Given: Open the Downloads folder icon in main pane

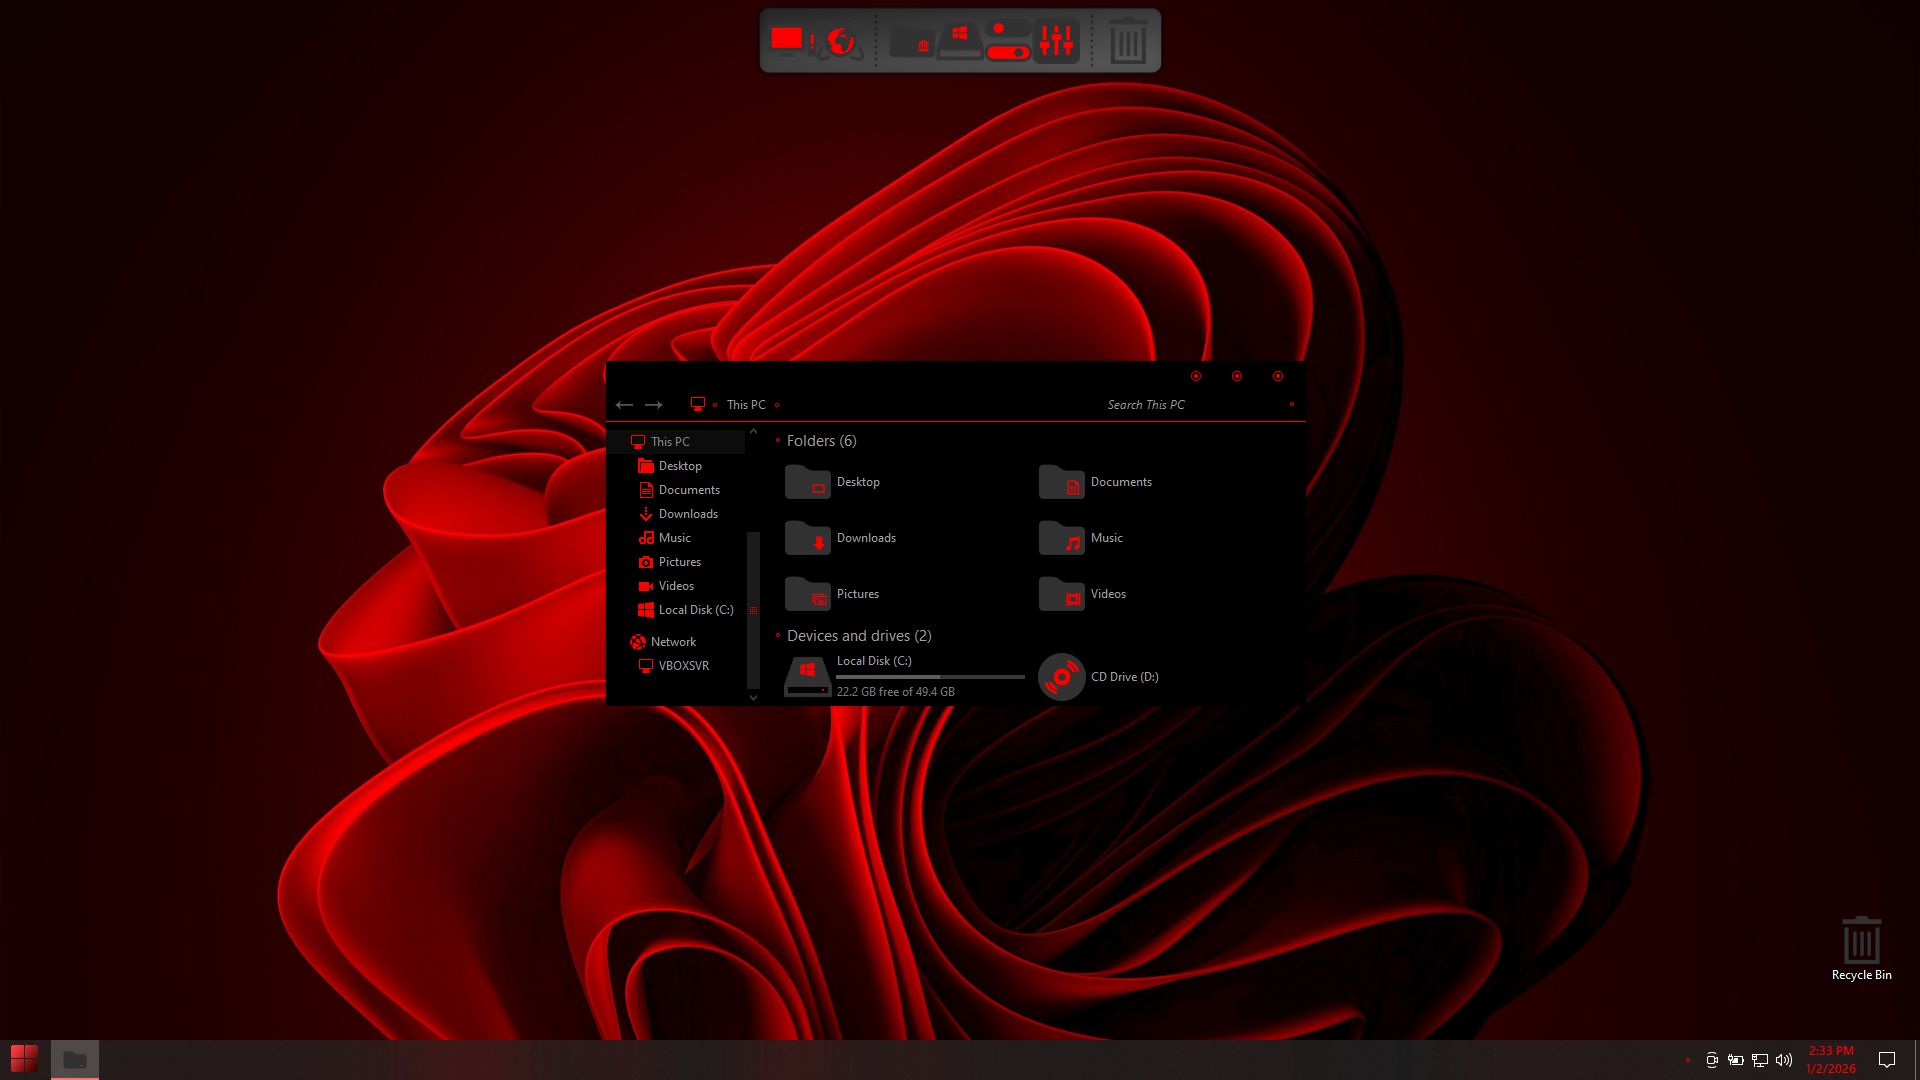Looking at the screenshot, I should tap(807, 538).
